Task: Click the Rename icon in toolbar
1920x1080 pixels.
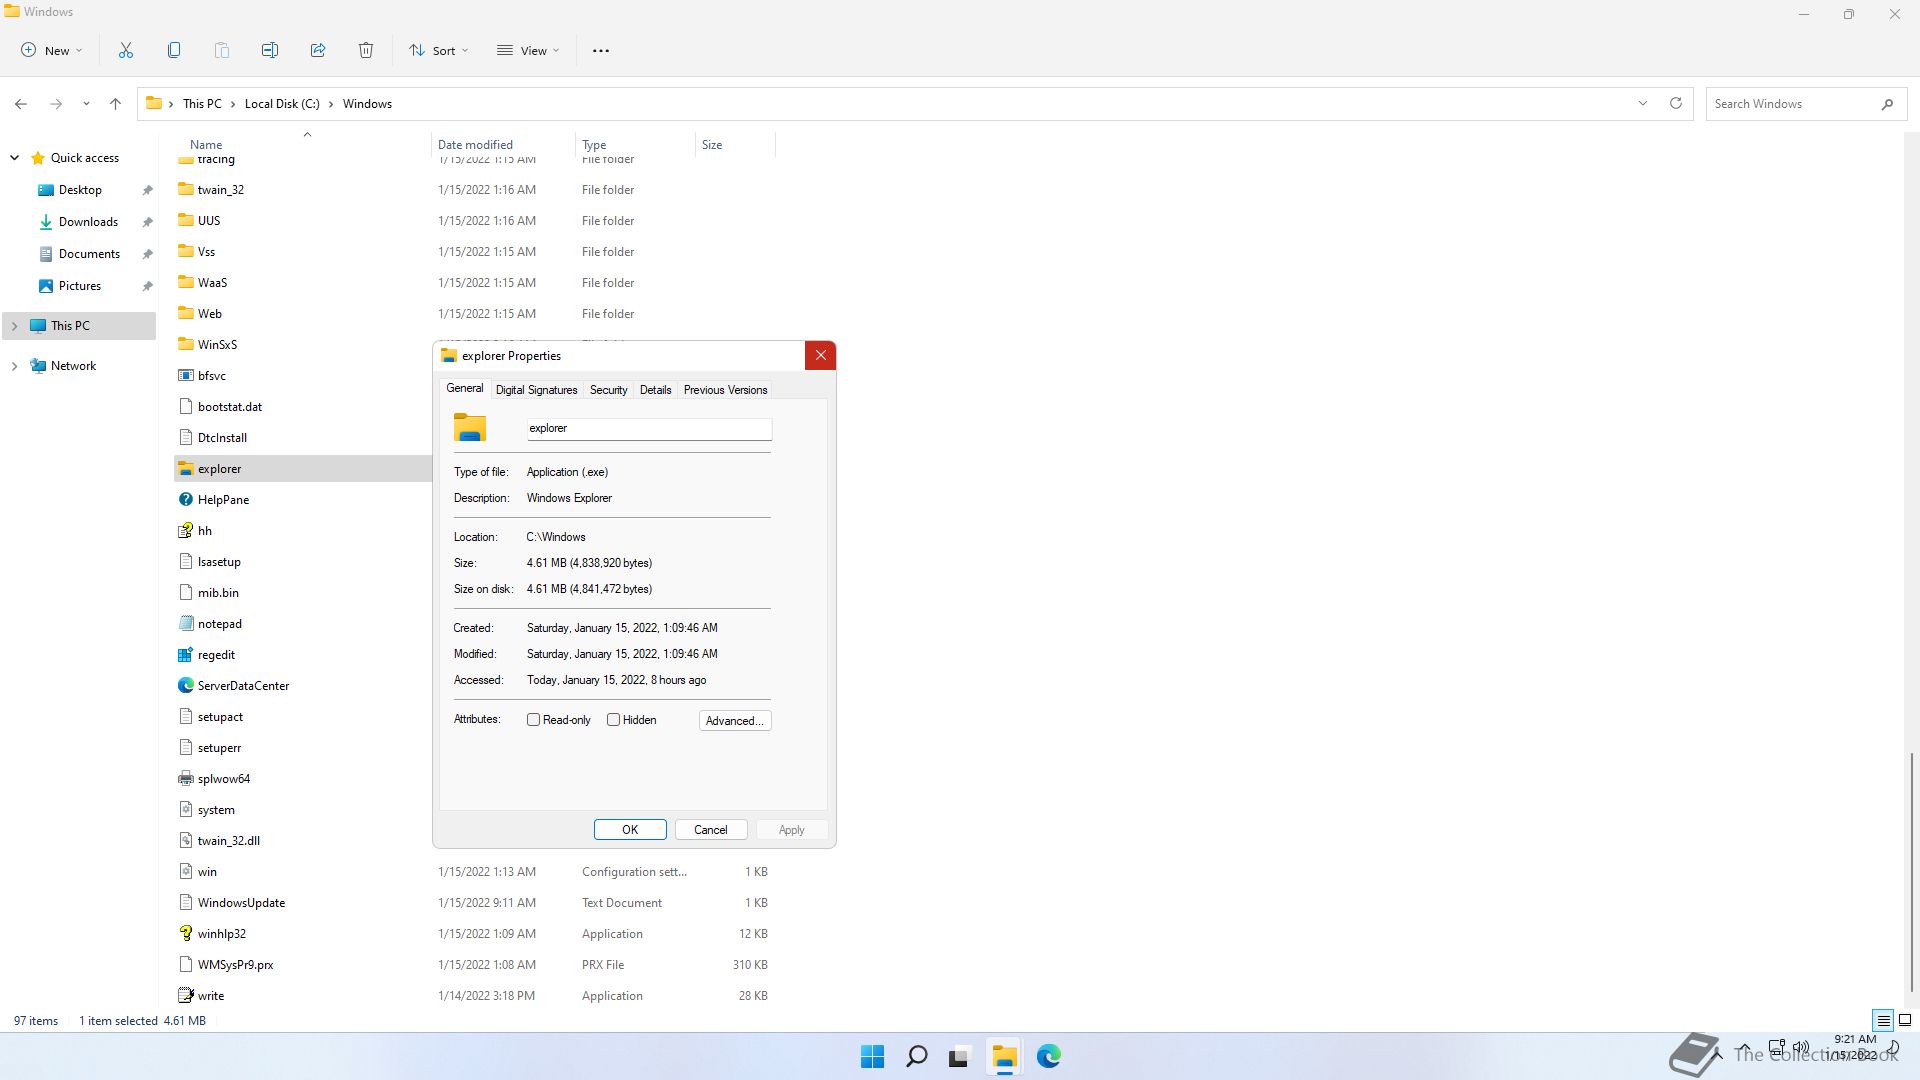Action: (x=269, y=50)
